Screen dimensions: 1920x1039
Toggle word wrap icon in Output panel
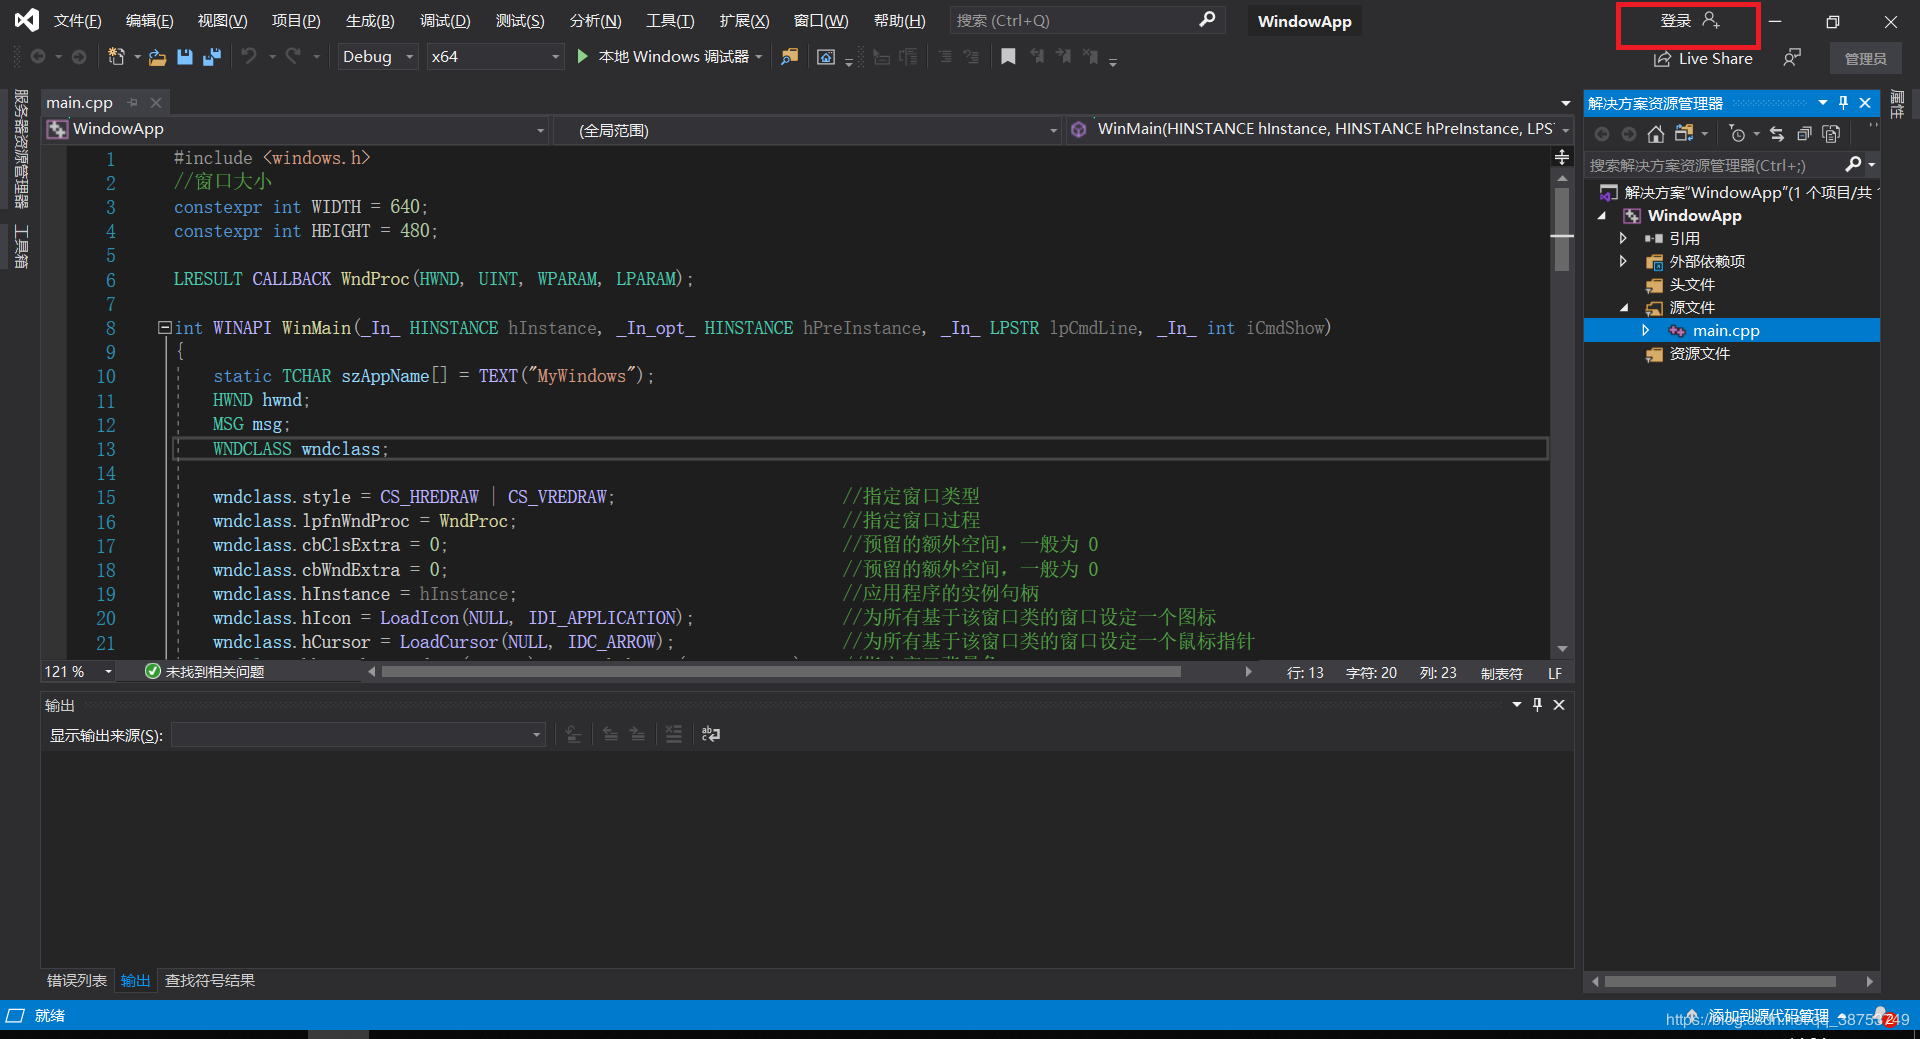click(x=711, y=735)
